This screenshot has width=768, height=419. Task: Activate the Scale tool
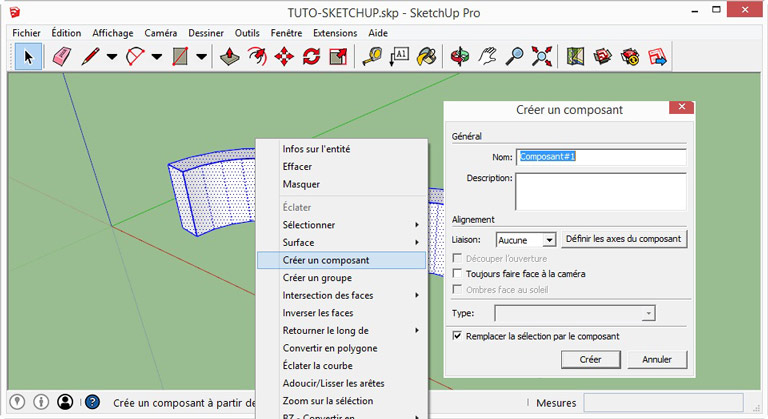[338, 56]
